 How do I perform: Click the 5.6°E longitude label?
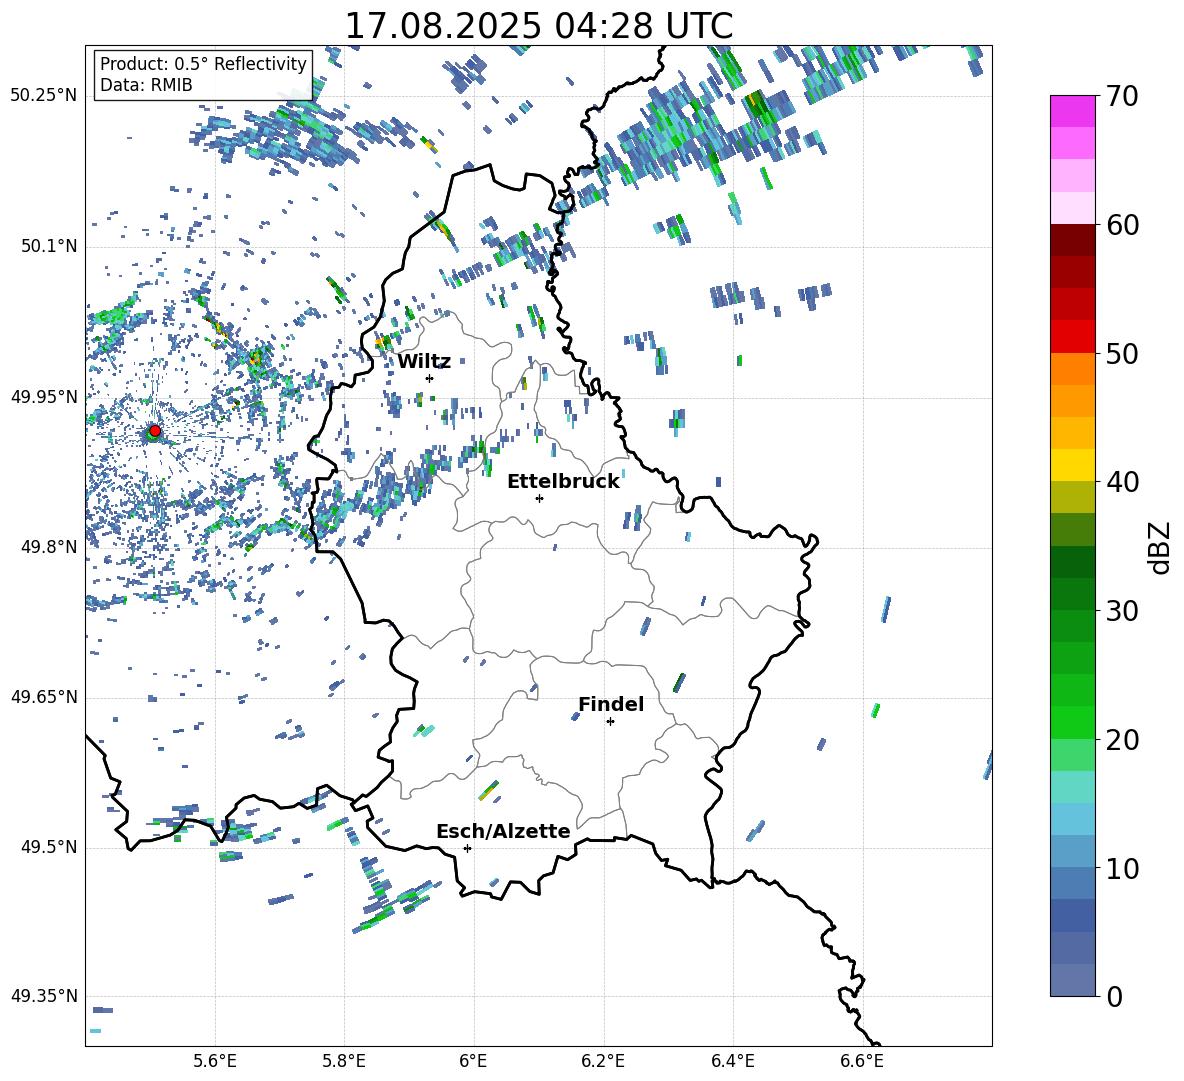[x=215, y=1061]
